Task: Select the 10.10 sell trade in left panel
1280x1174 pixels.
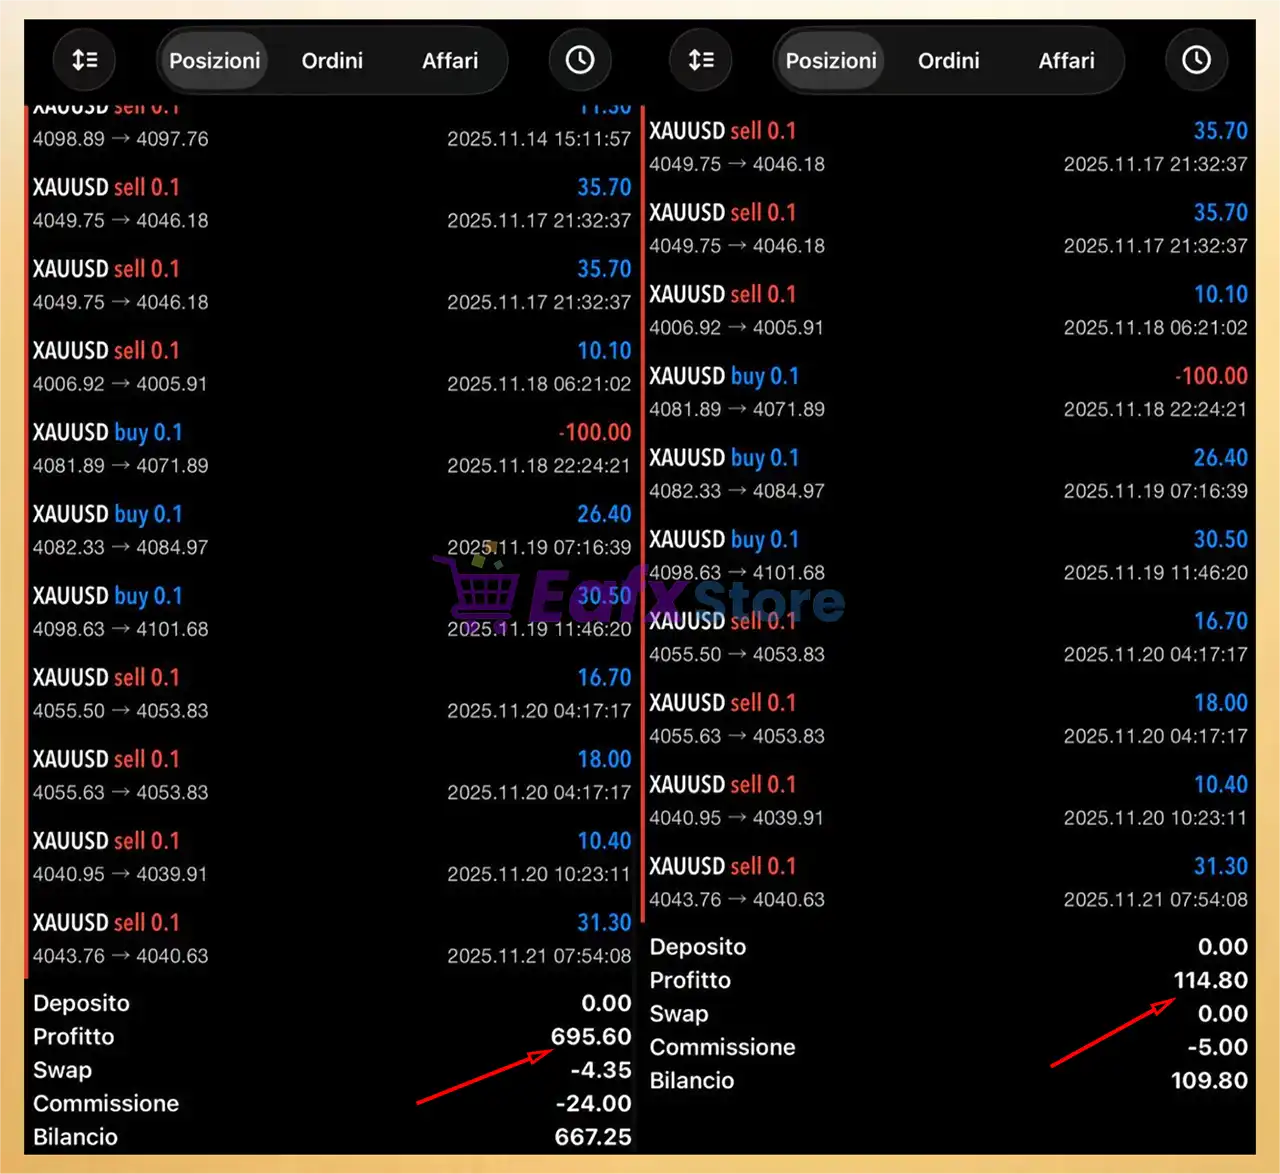Action: [x=330, y=367]
